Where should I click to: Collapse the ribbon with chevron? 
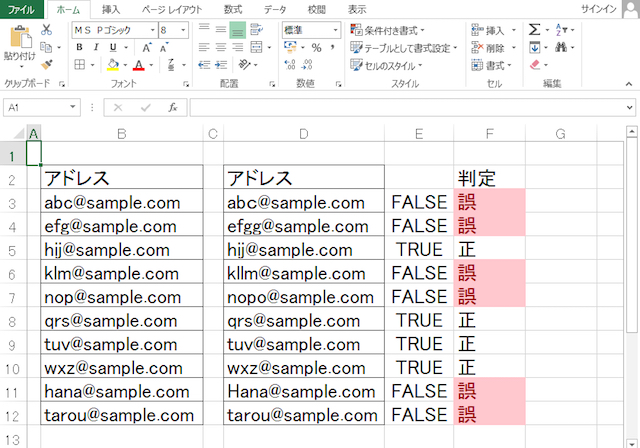[629, 84]
